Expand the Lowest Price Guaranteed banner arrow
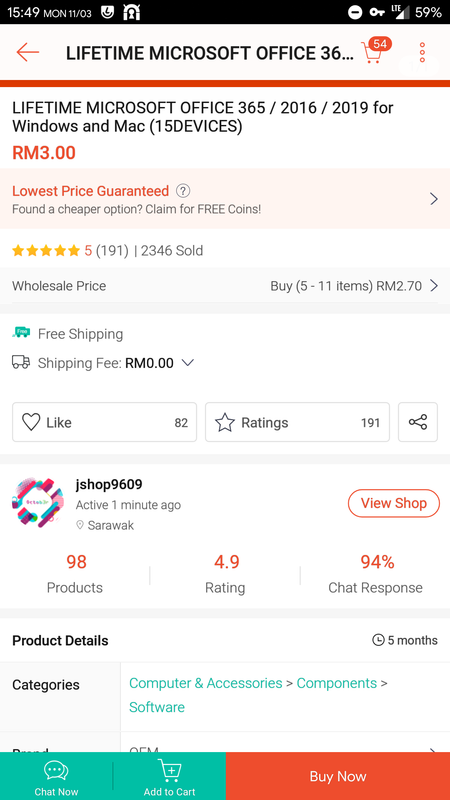The height and width of the screenshot is (800, 450). pyautogui.click(x=434, y=198)
